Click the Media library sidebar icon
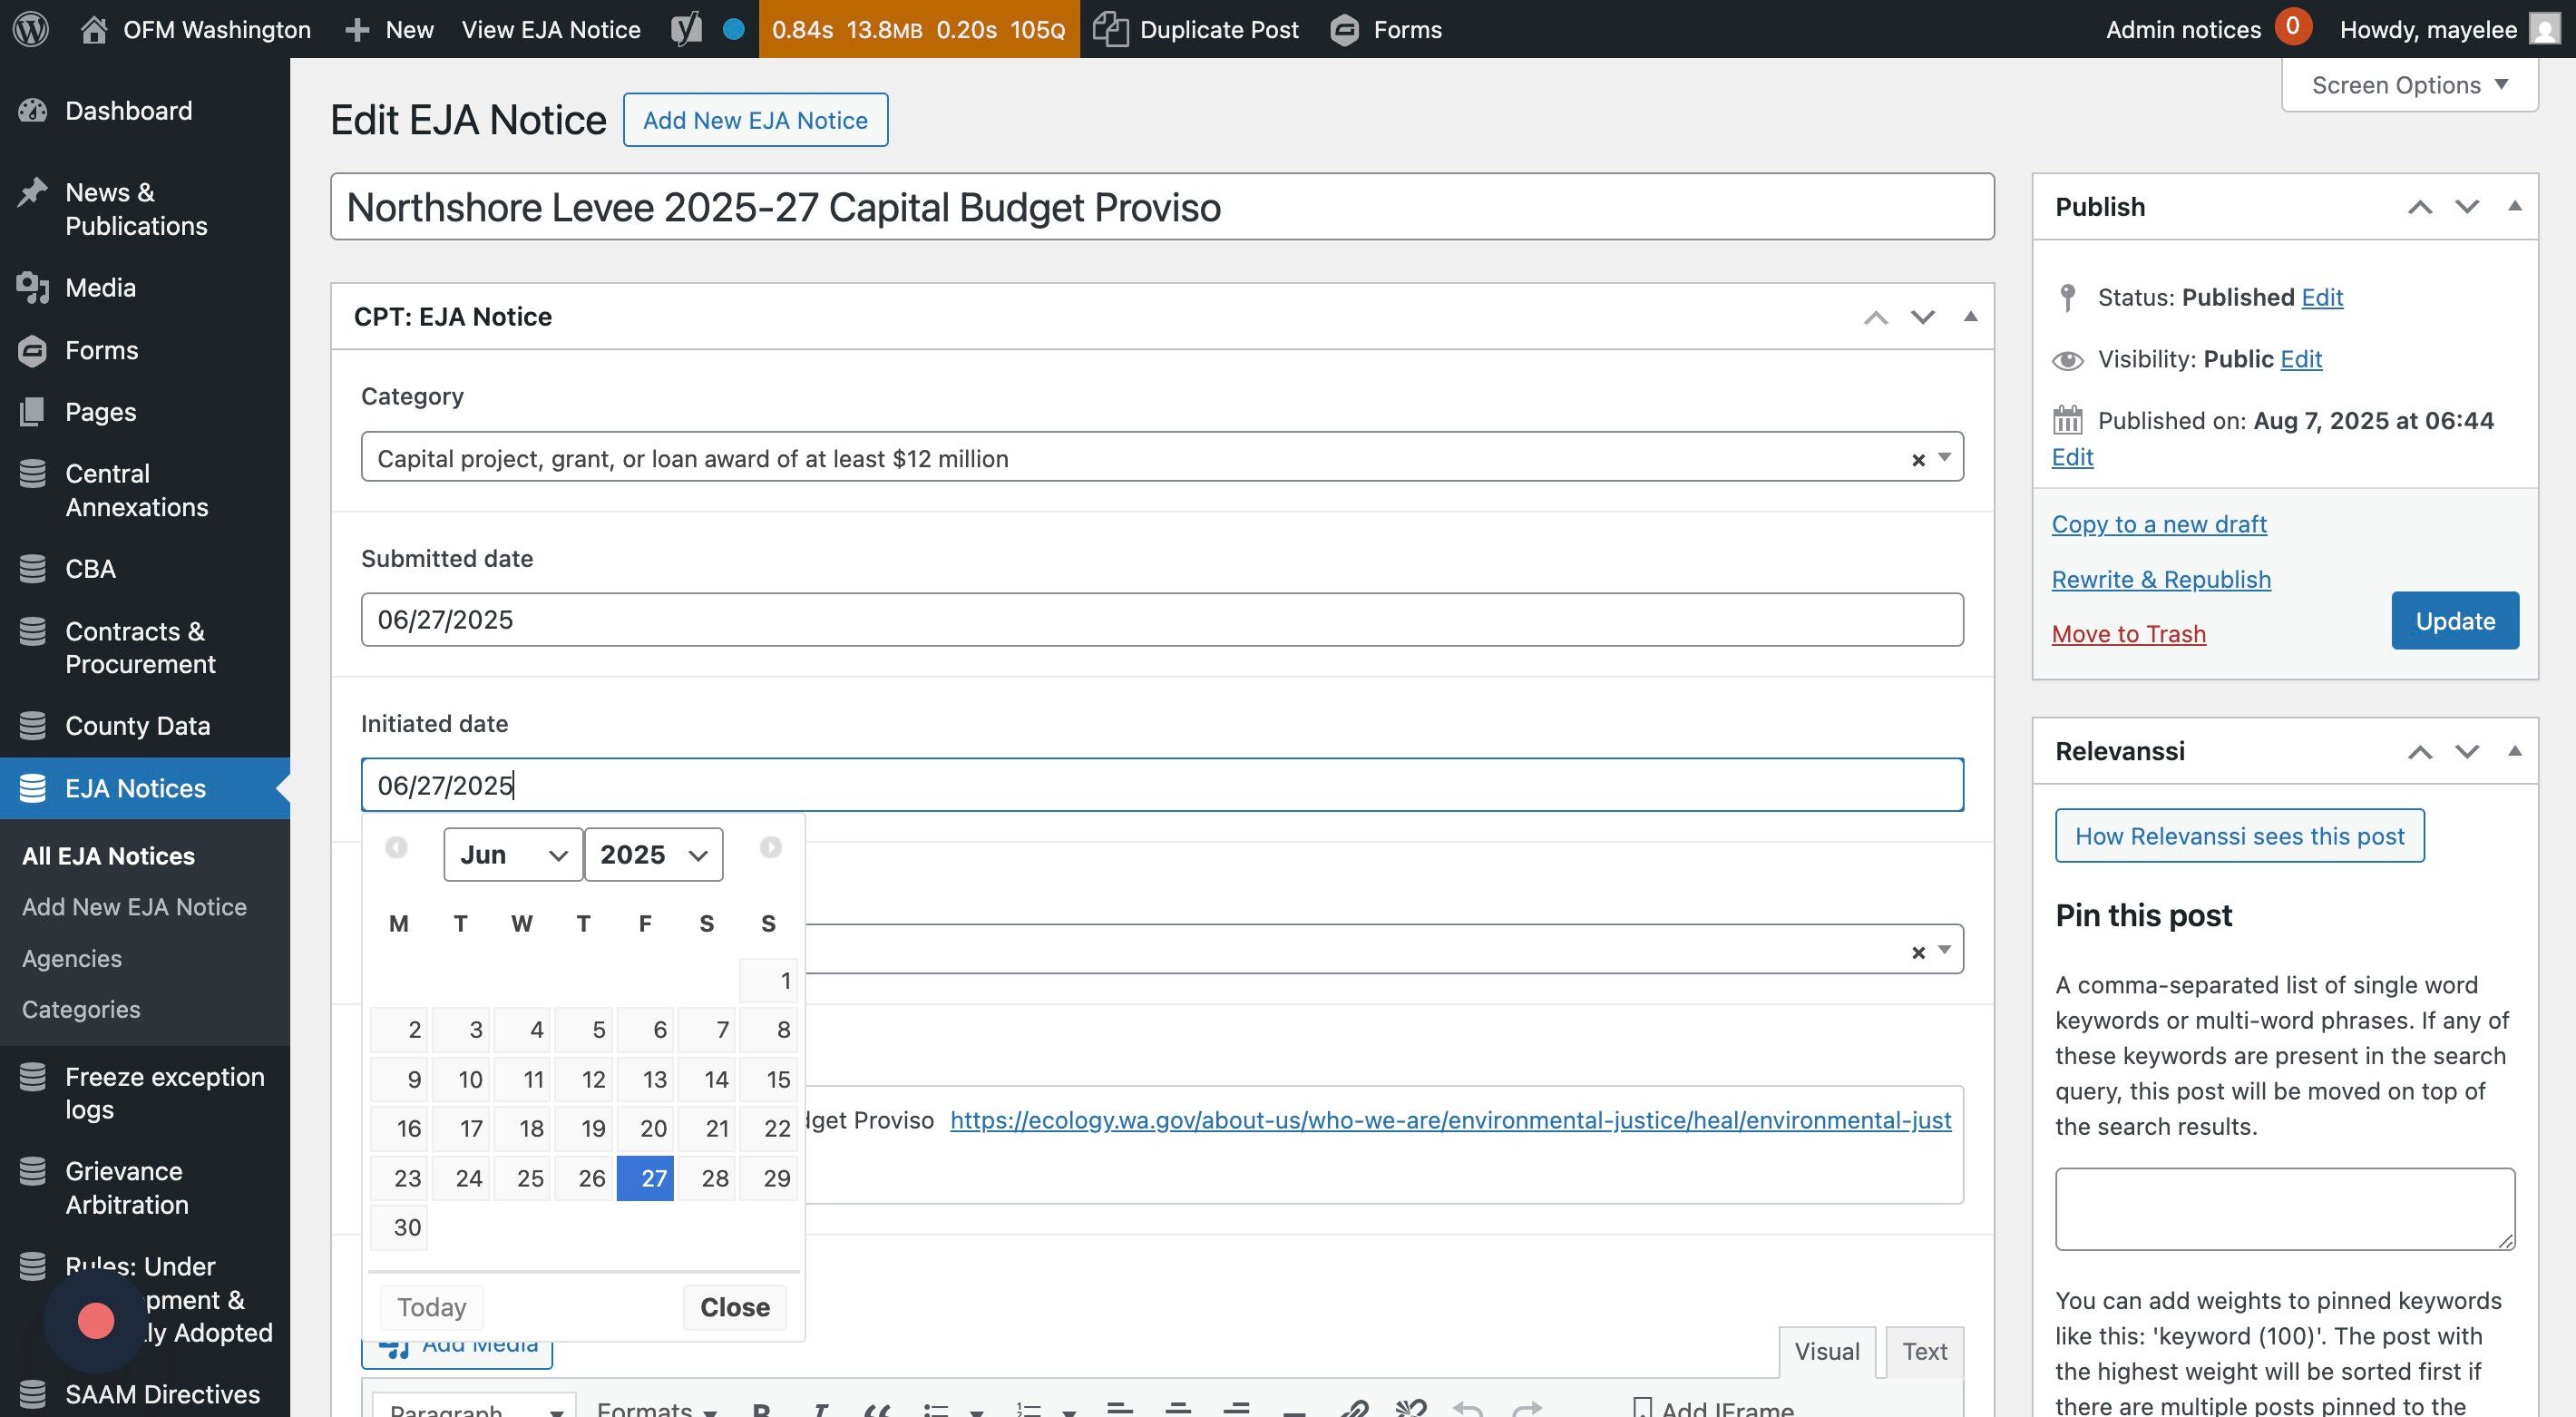Image resolution: width=2576 pixels, height=1417 pixels. click(32, 288)
